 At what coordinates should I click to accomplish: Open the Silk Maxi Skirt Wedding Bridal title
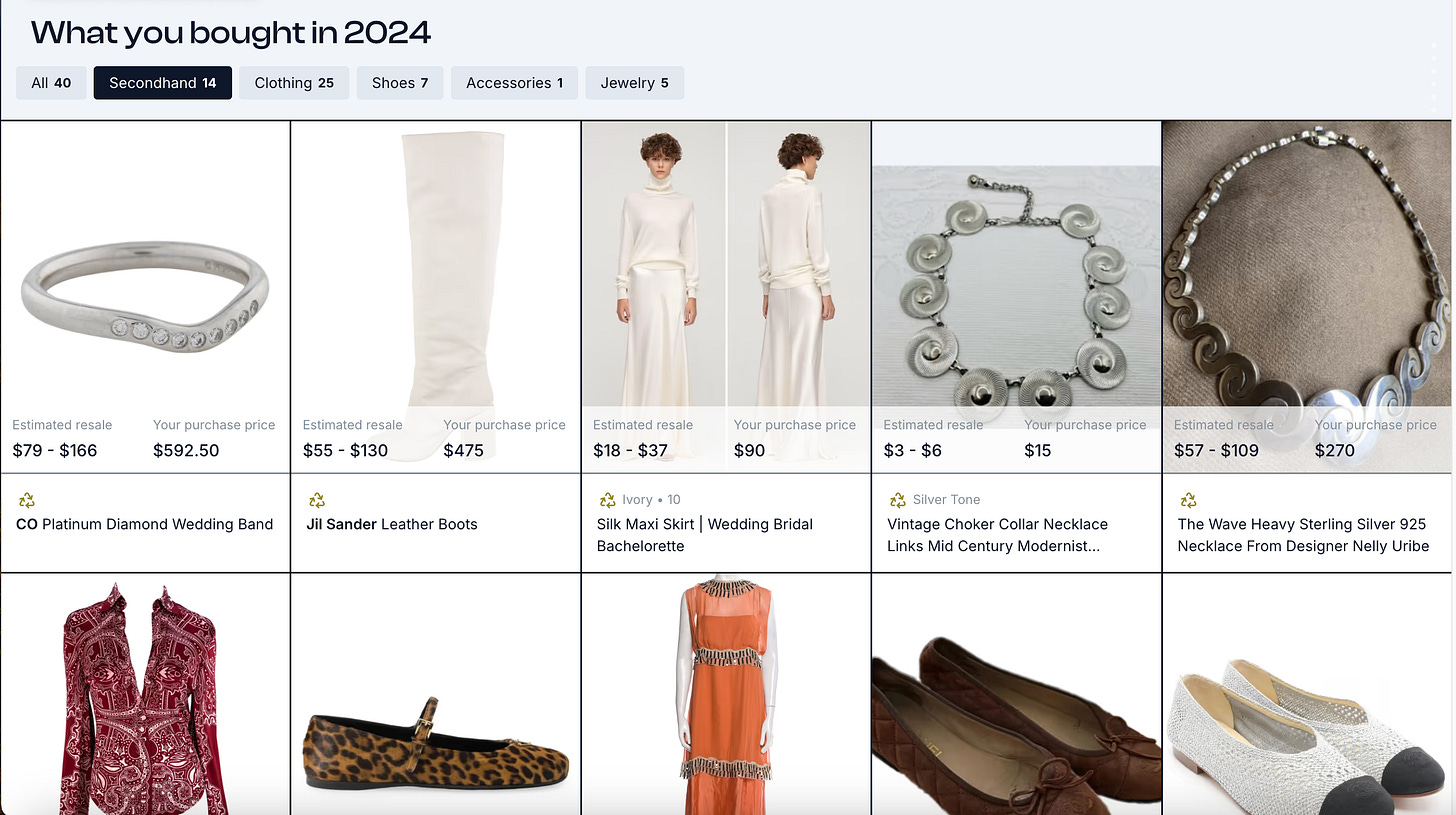(x=705, y=535)
